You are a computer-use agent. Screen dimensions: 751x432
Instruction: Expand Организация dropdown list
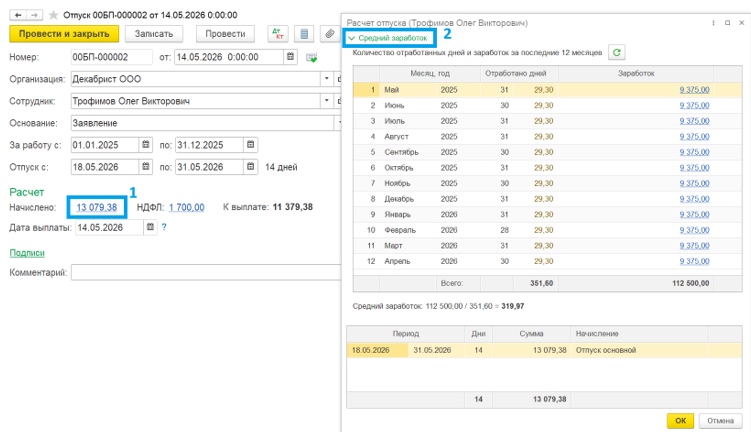[x=327, y=79]
